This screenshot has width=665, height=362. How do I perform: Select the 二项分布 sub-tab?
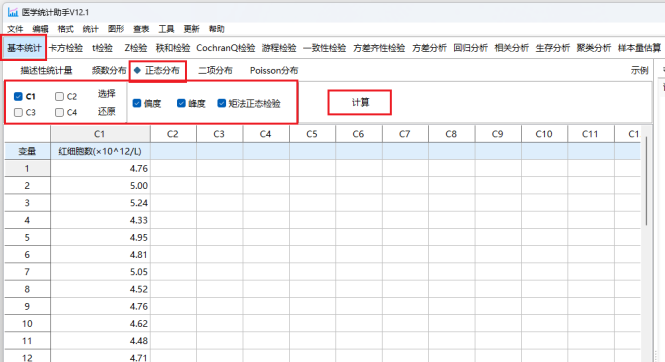click(x=215, y=70)
